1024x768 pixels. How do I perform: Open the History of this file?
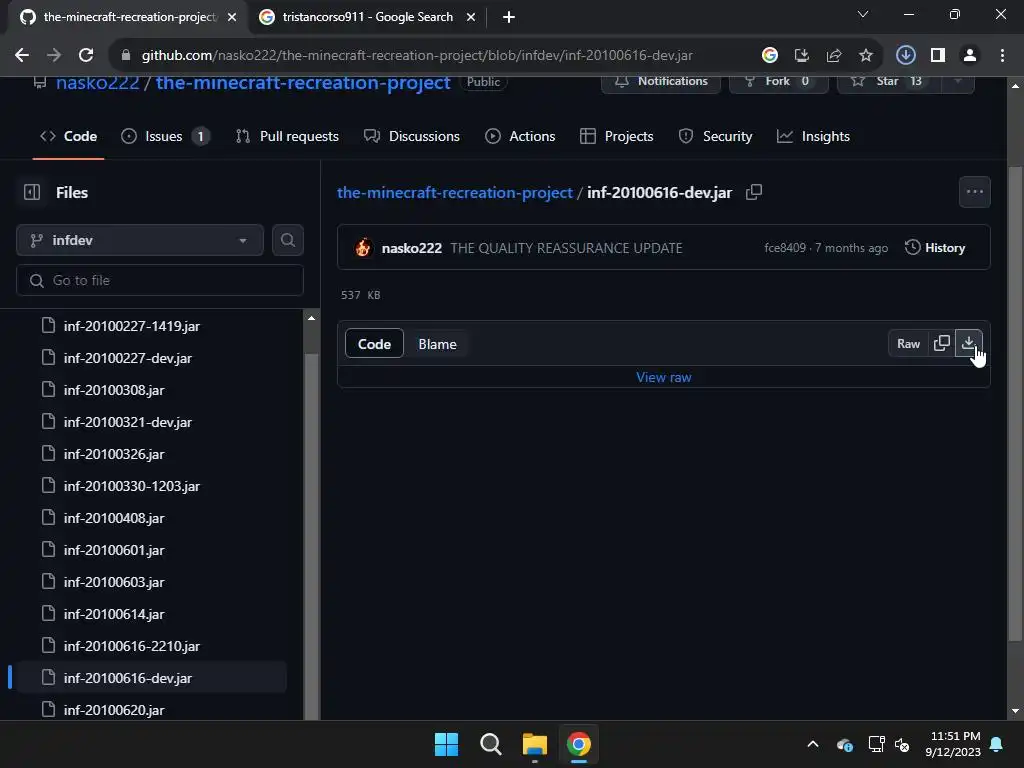pos(935,248)
